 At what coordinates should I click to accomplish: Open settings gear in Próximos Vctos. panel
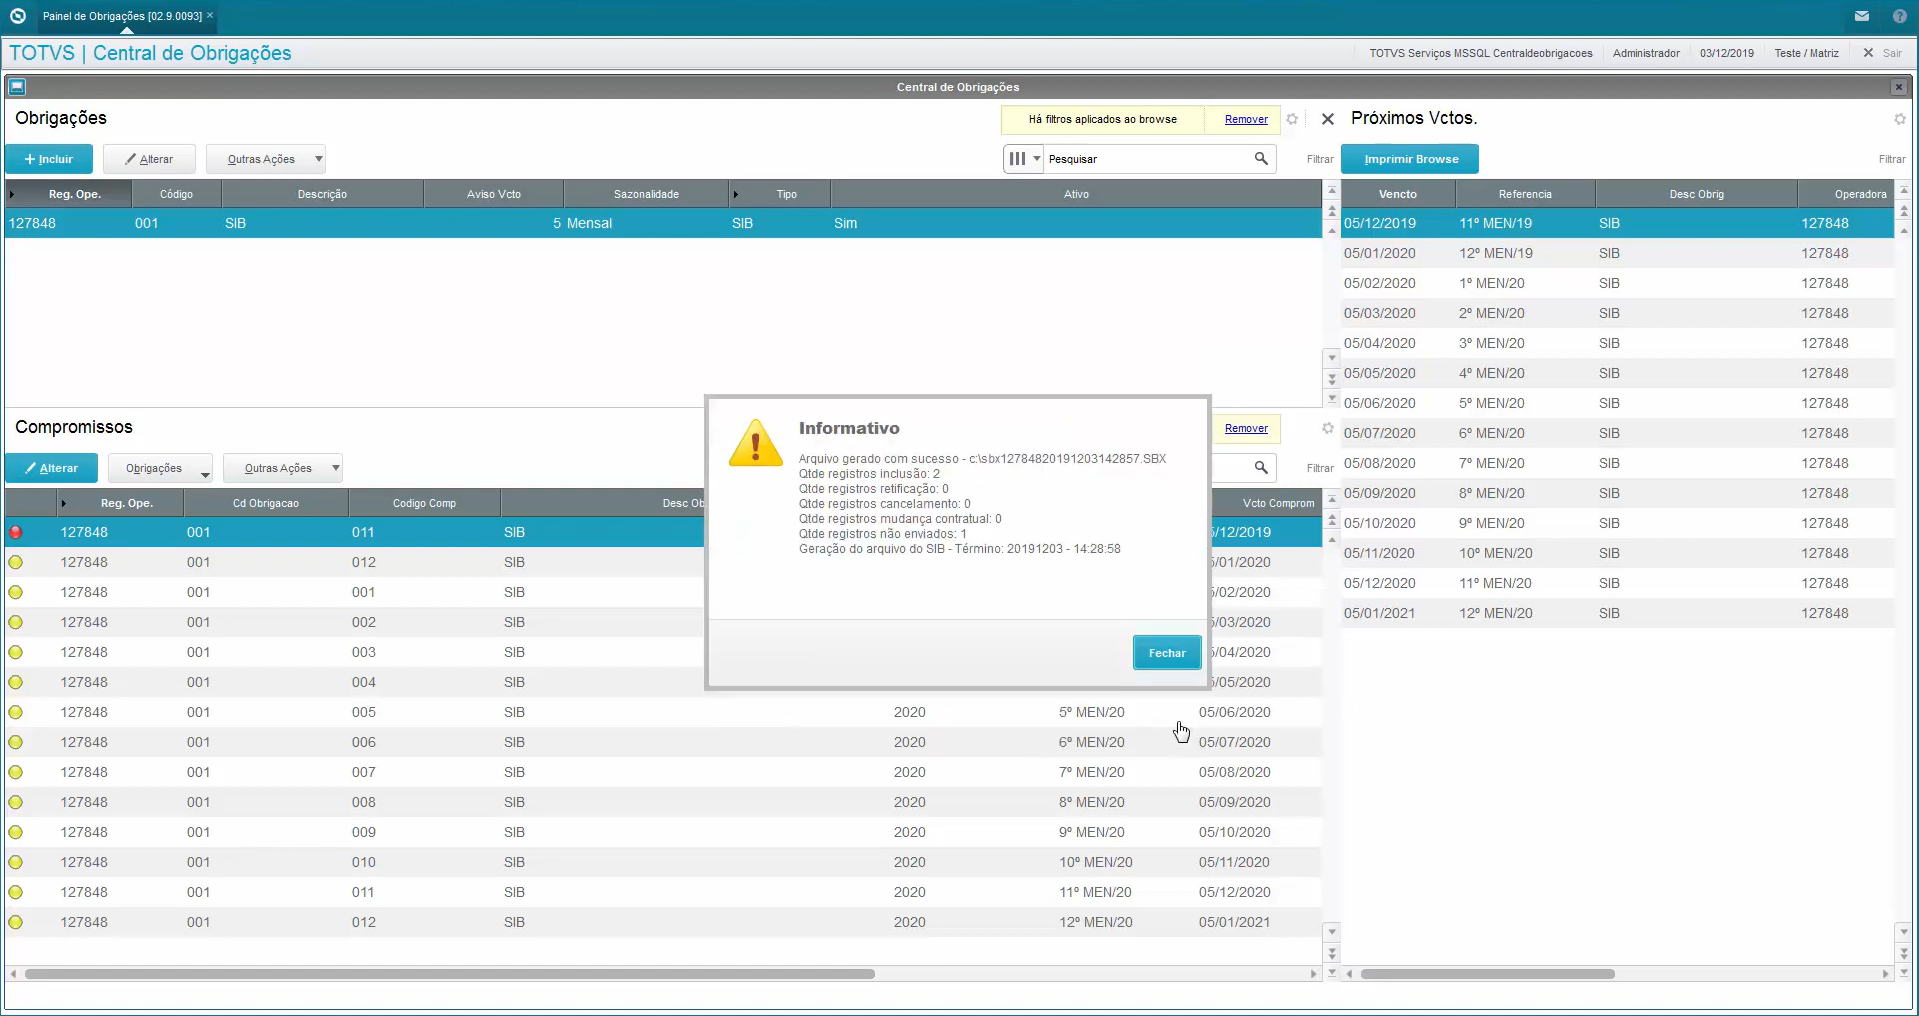(x=1899, y=119)
